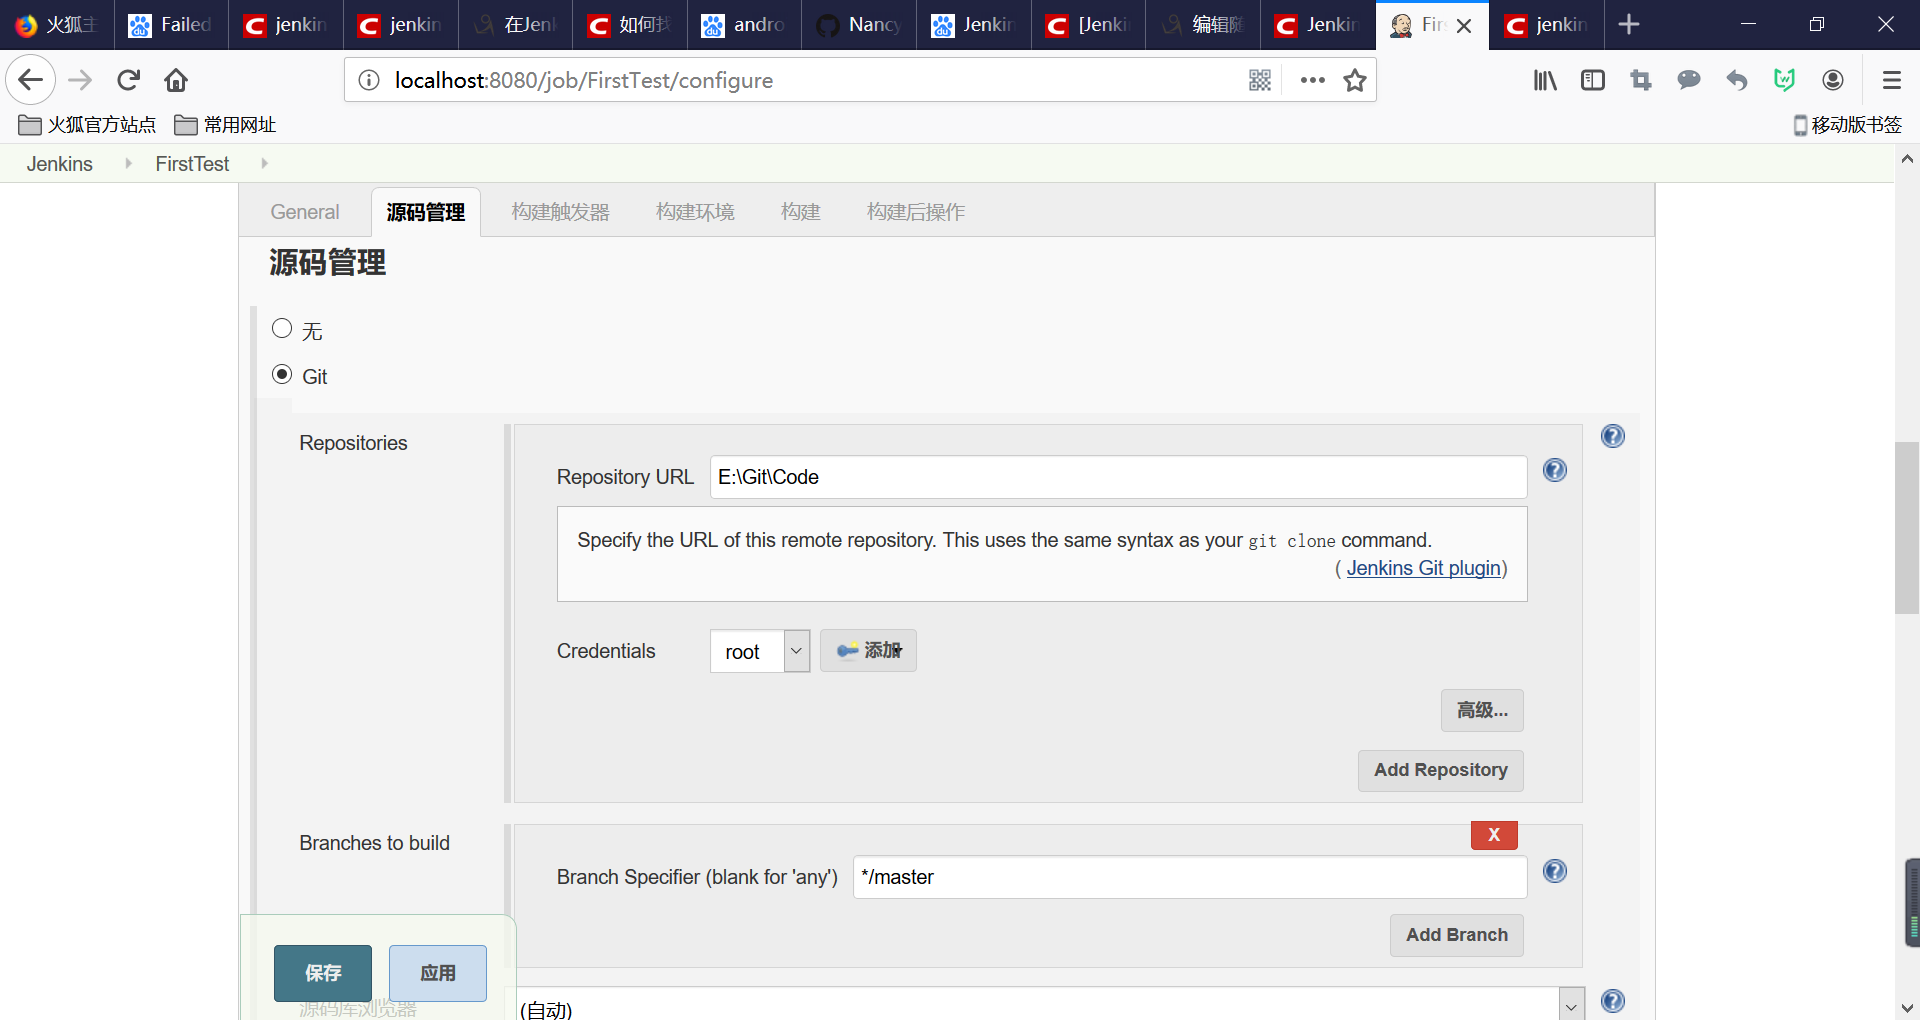Apply the configuration with 应用
This screenshot has height=1020, width=1920.
[x=438, y=973]
